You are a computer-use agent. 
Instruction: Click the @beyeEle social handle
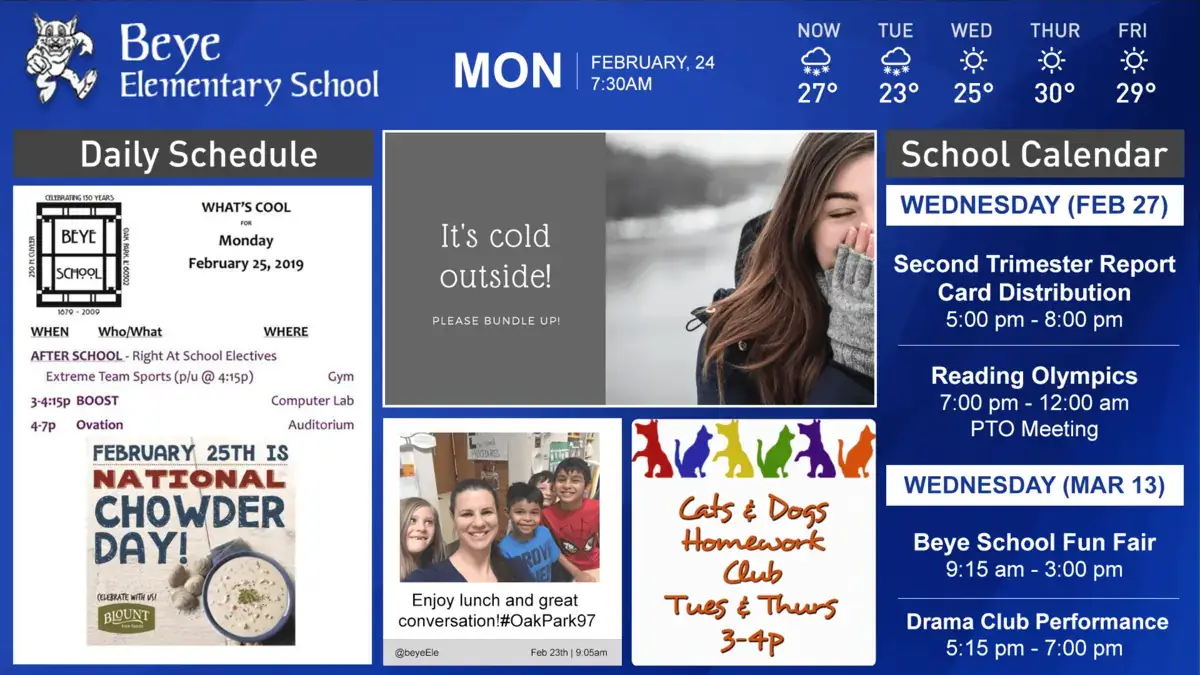(416, 653)
